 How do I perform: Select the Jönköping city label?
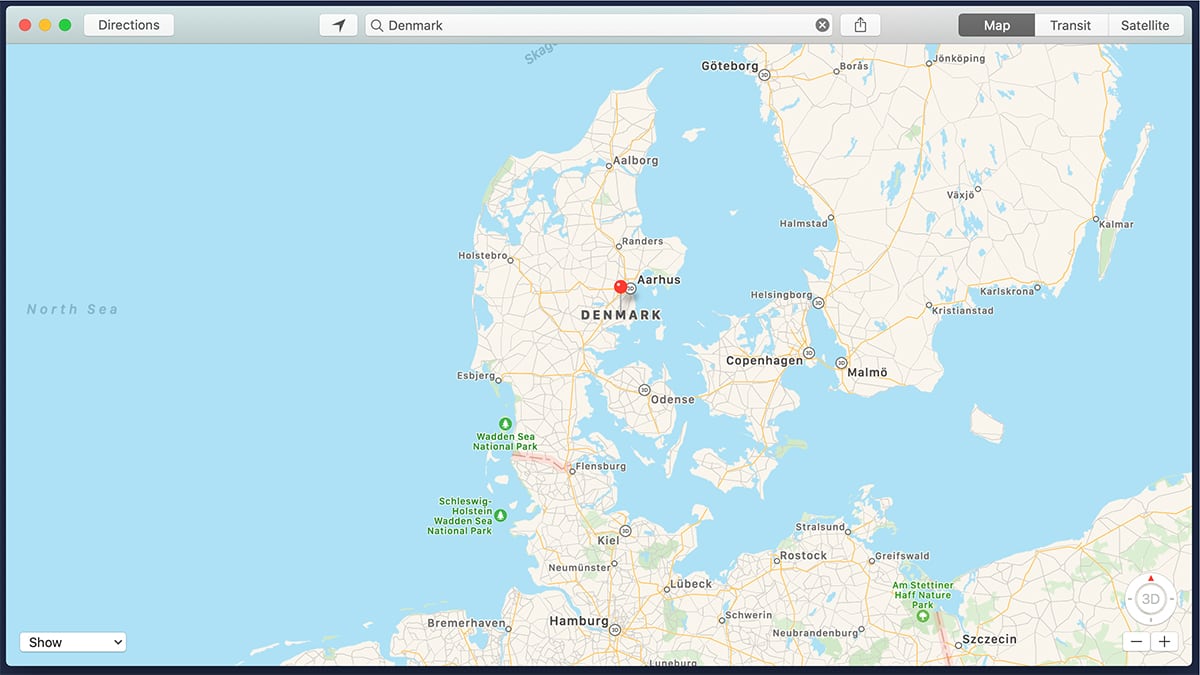pos(960,58)
